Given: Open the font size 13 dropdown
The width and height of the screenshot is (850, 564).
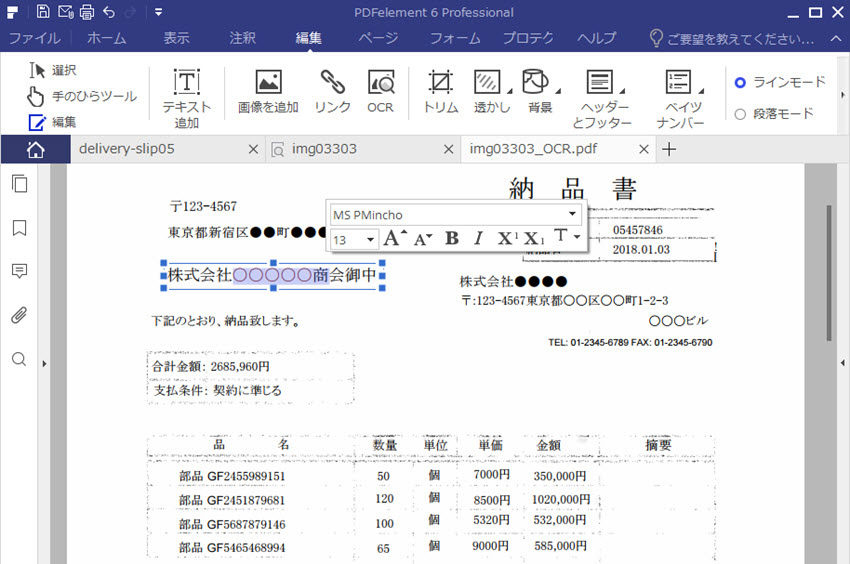Looking at the screenshot, I should [370, 239].
